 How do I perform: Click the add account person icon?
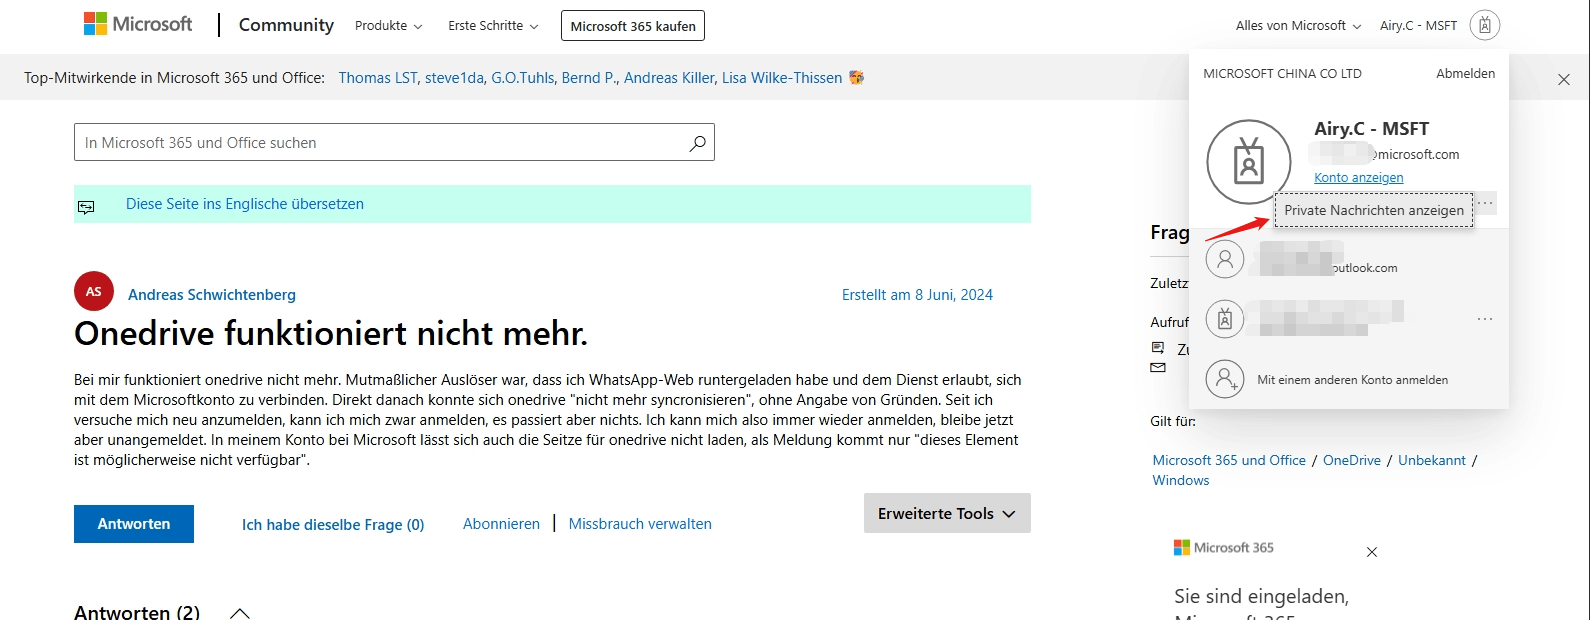pyautogui.click(x=1225, y=379)
